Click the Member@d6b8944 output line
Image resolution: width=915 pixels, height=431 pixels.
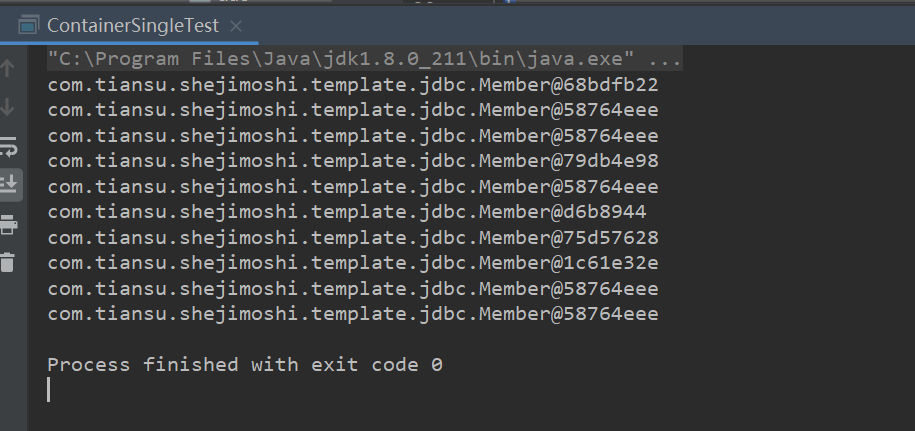346,212
